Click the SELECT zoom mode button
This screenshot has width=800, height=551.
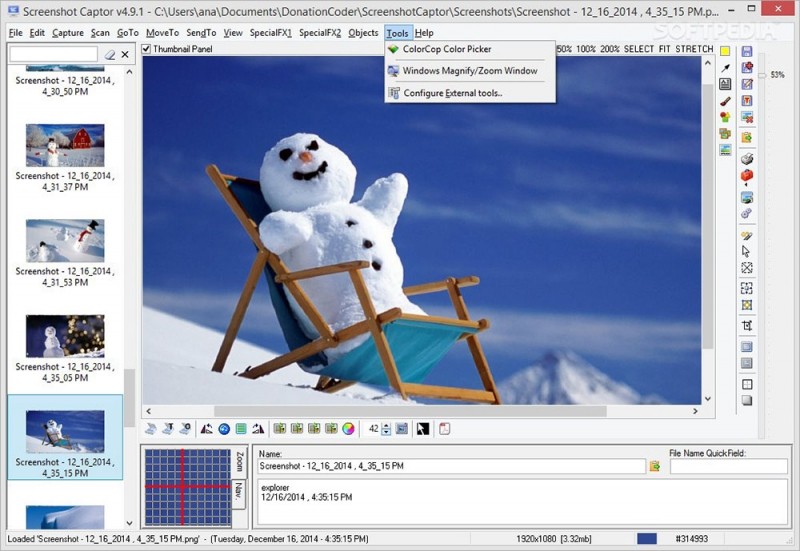point(639,49)
